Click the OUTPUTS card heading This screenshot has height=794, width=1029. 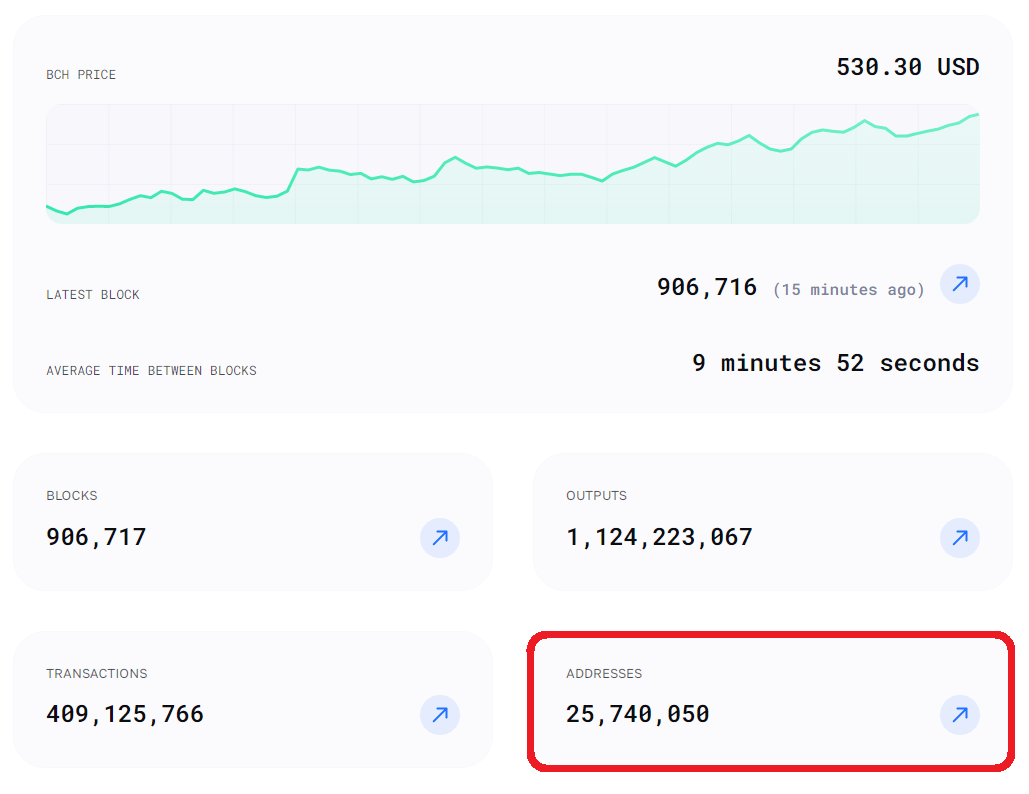pos(596,496)
